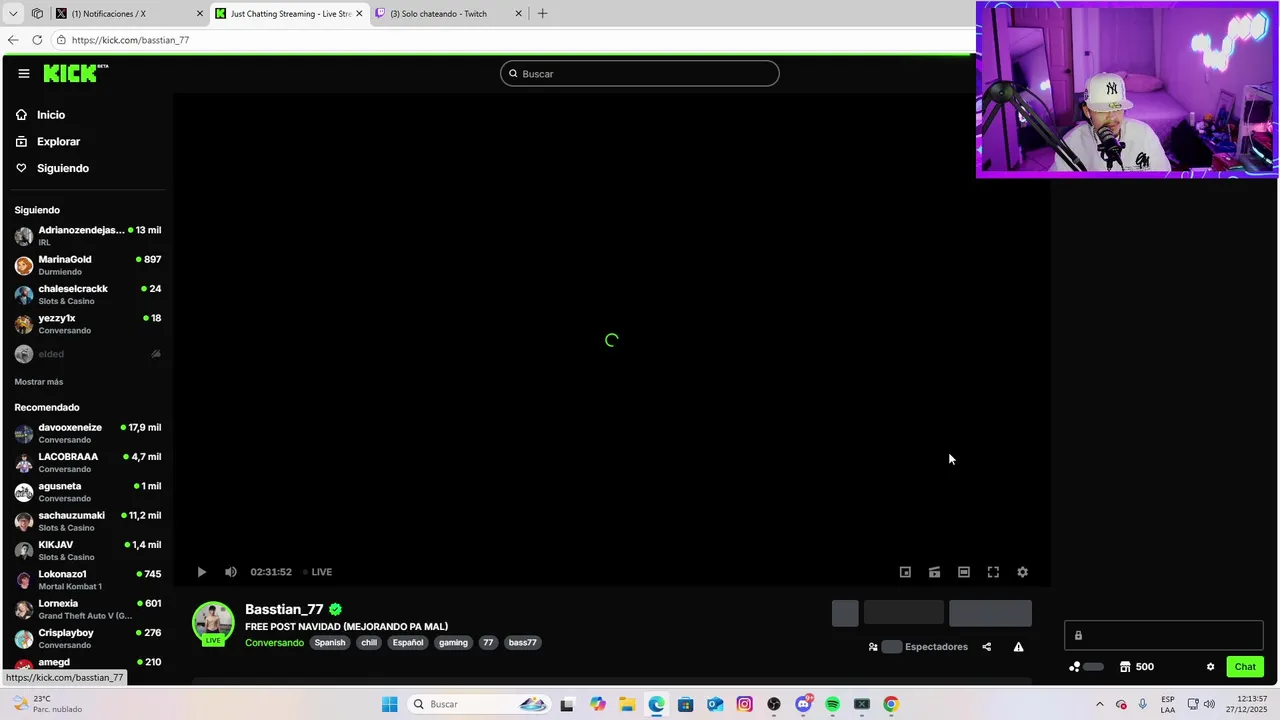Select the Español tag
This screenshot has width=1280, height=720.
pyautogui.click(x=408, y=643)
